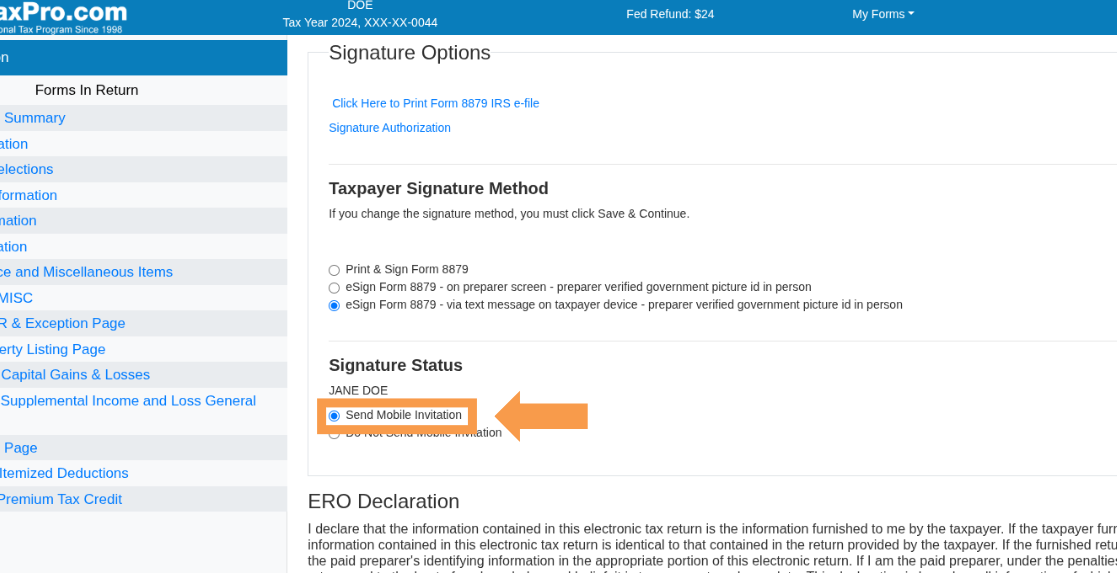Image resolution: width=1117 pixels, height=573 pixels.
Task: Open Itemized Deductions in sidebar
Action: (63, 474)
